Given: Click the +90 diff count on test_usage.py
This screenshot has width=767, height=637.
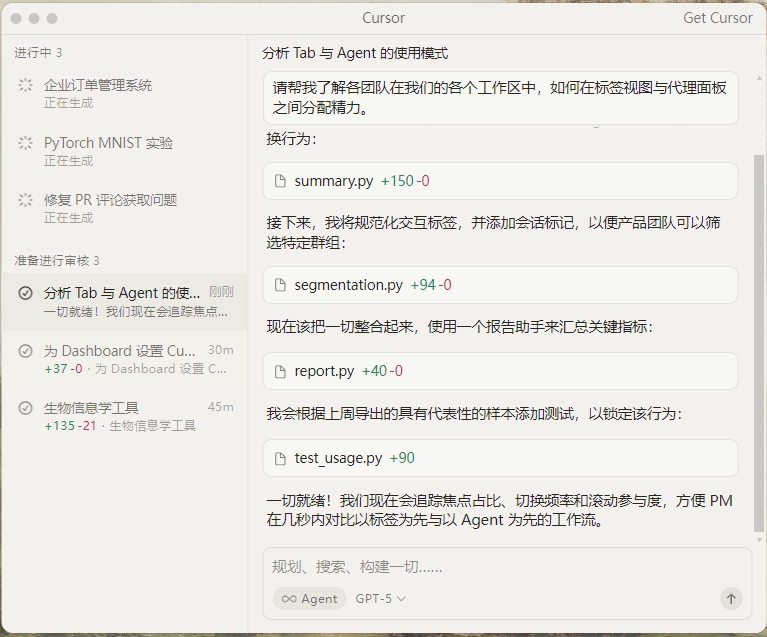Looking at the screenshot, I should point(402,458).
